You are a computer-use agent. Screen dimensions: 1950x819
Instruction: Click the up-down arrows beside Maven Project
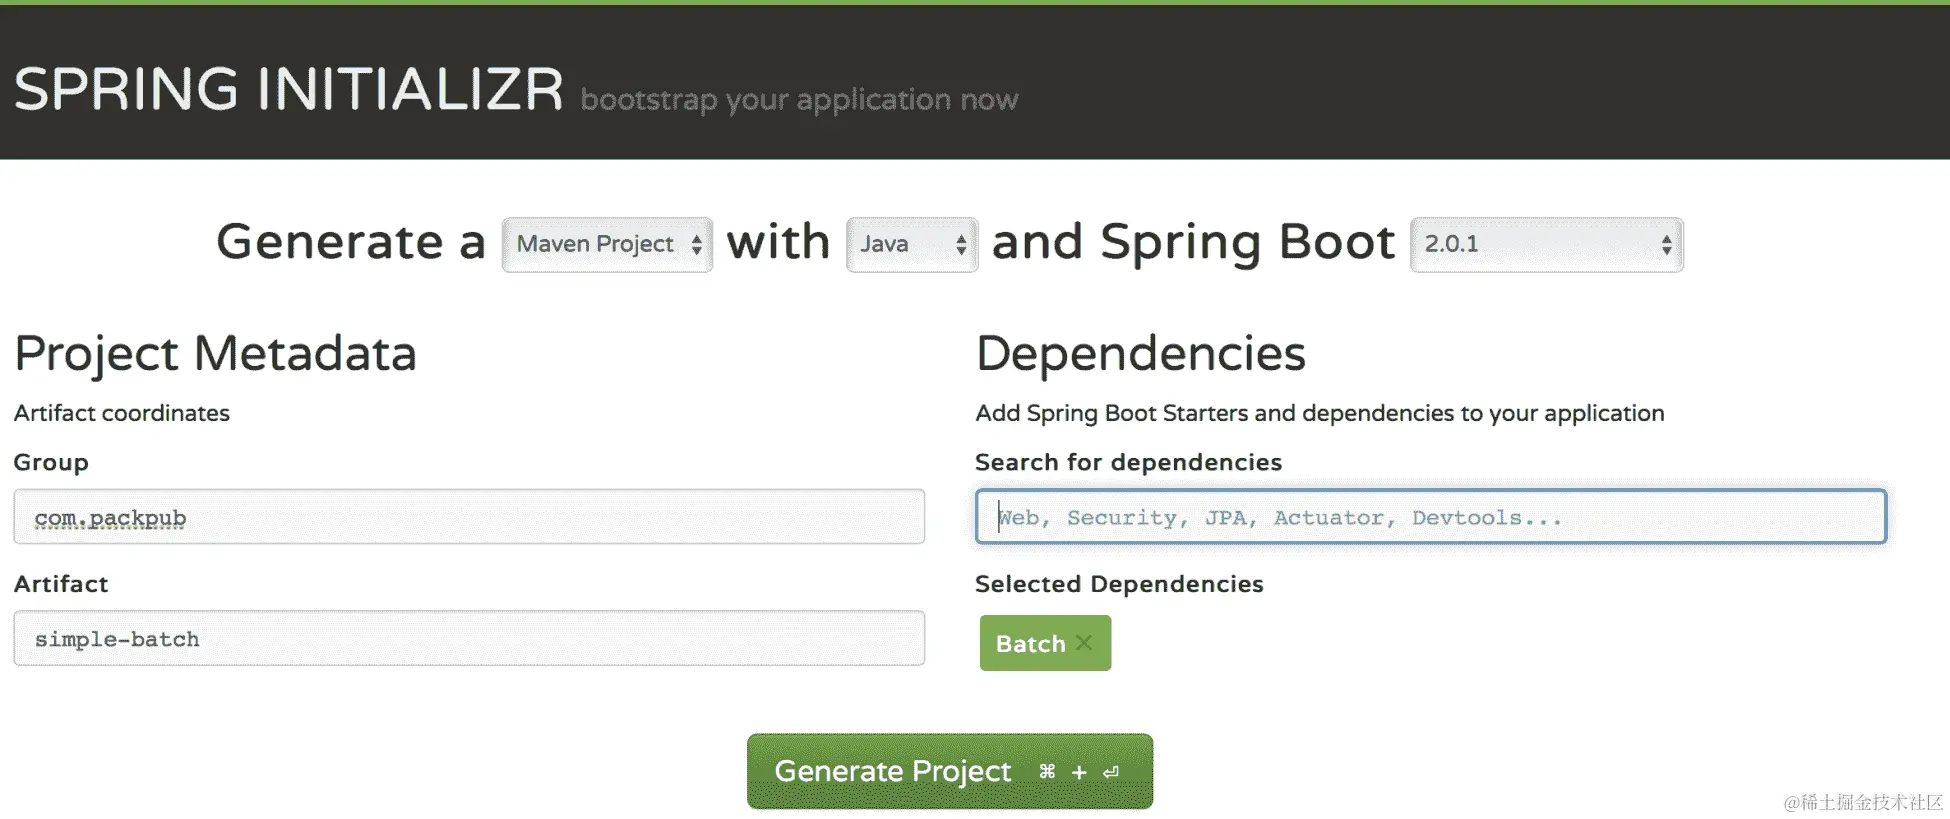click(x=696, y=245)
